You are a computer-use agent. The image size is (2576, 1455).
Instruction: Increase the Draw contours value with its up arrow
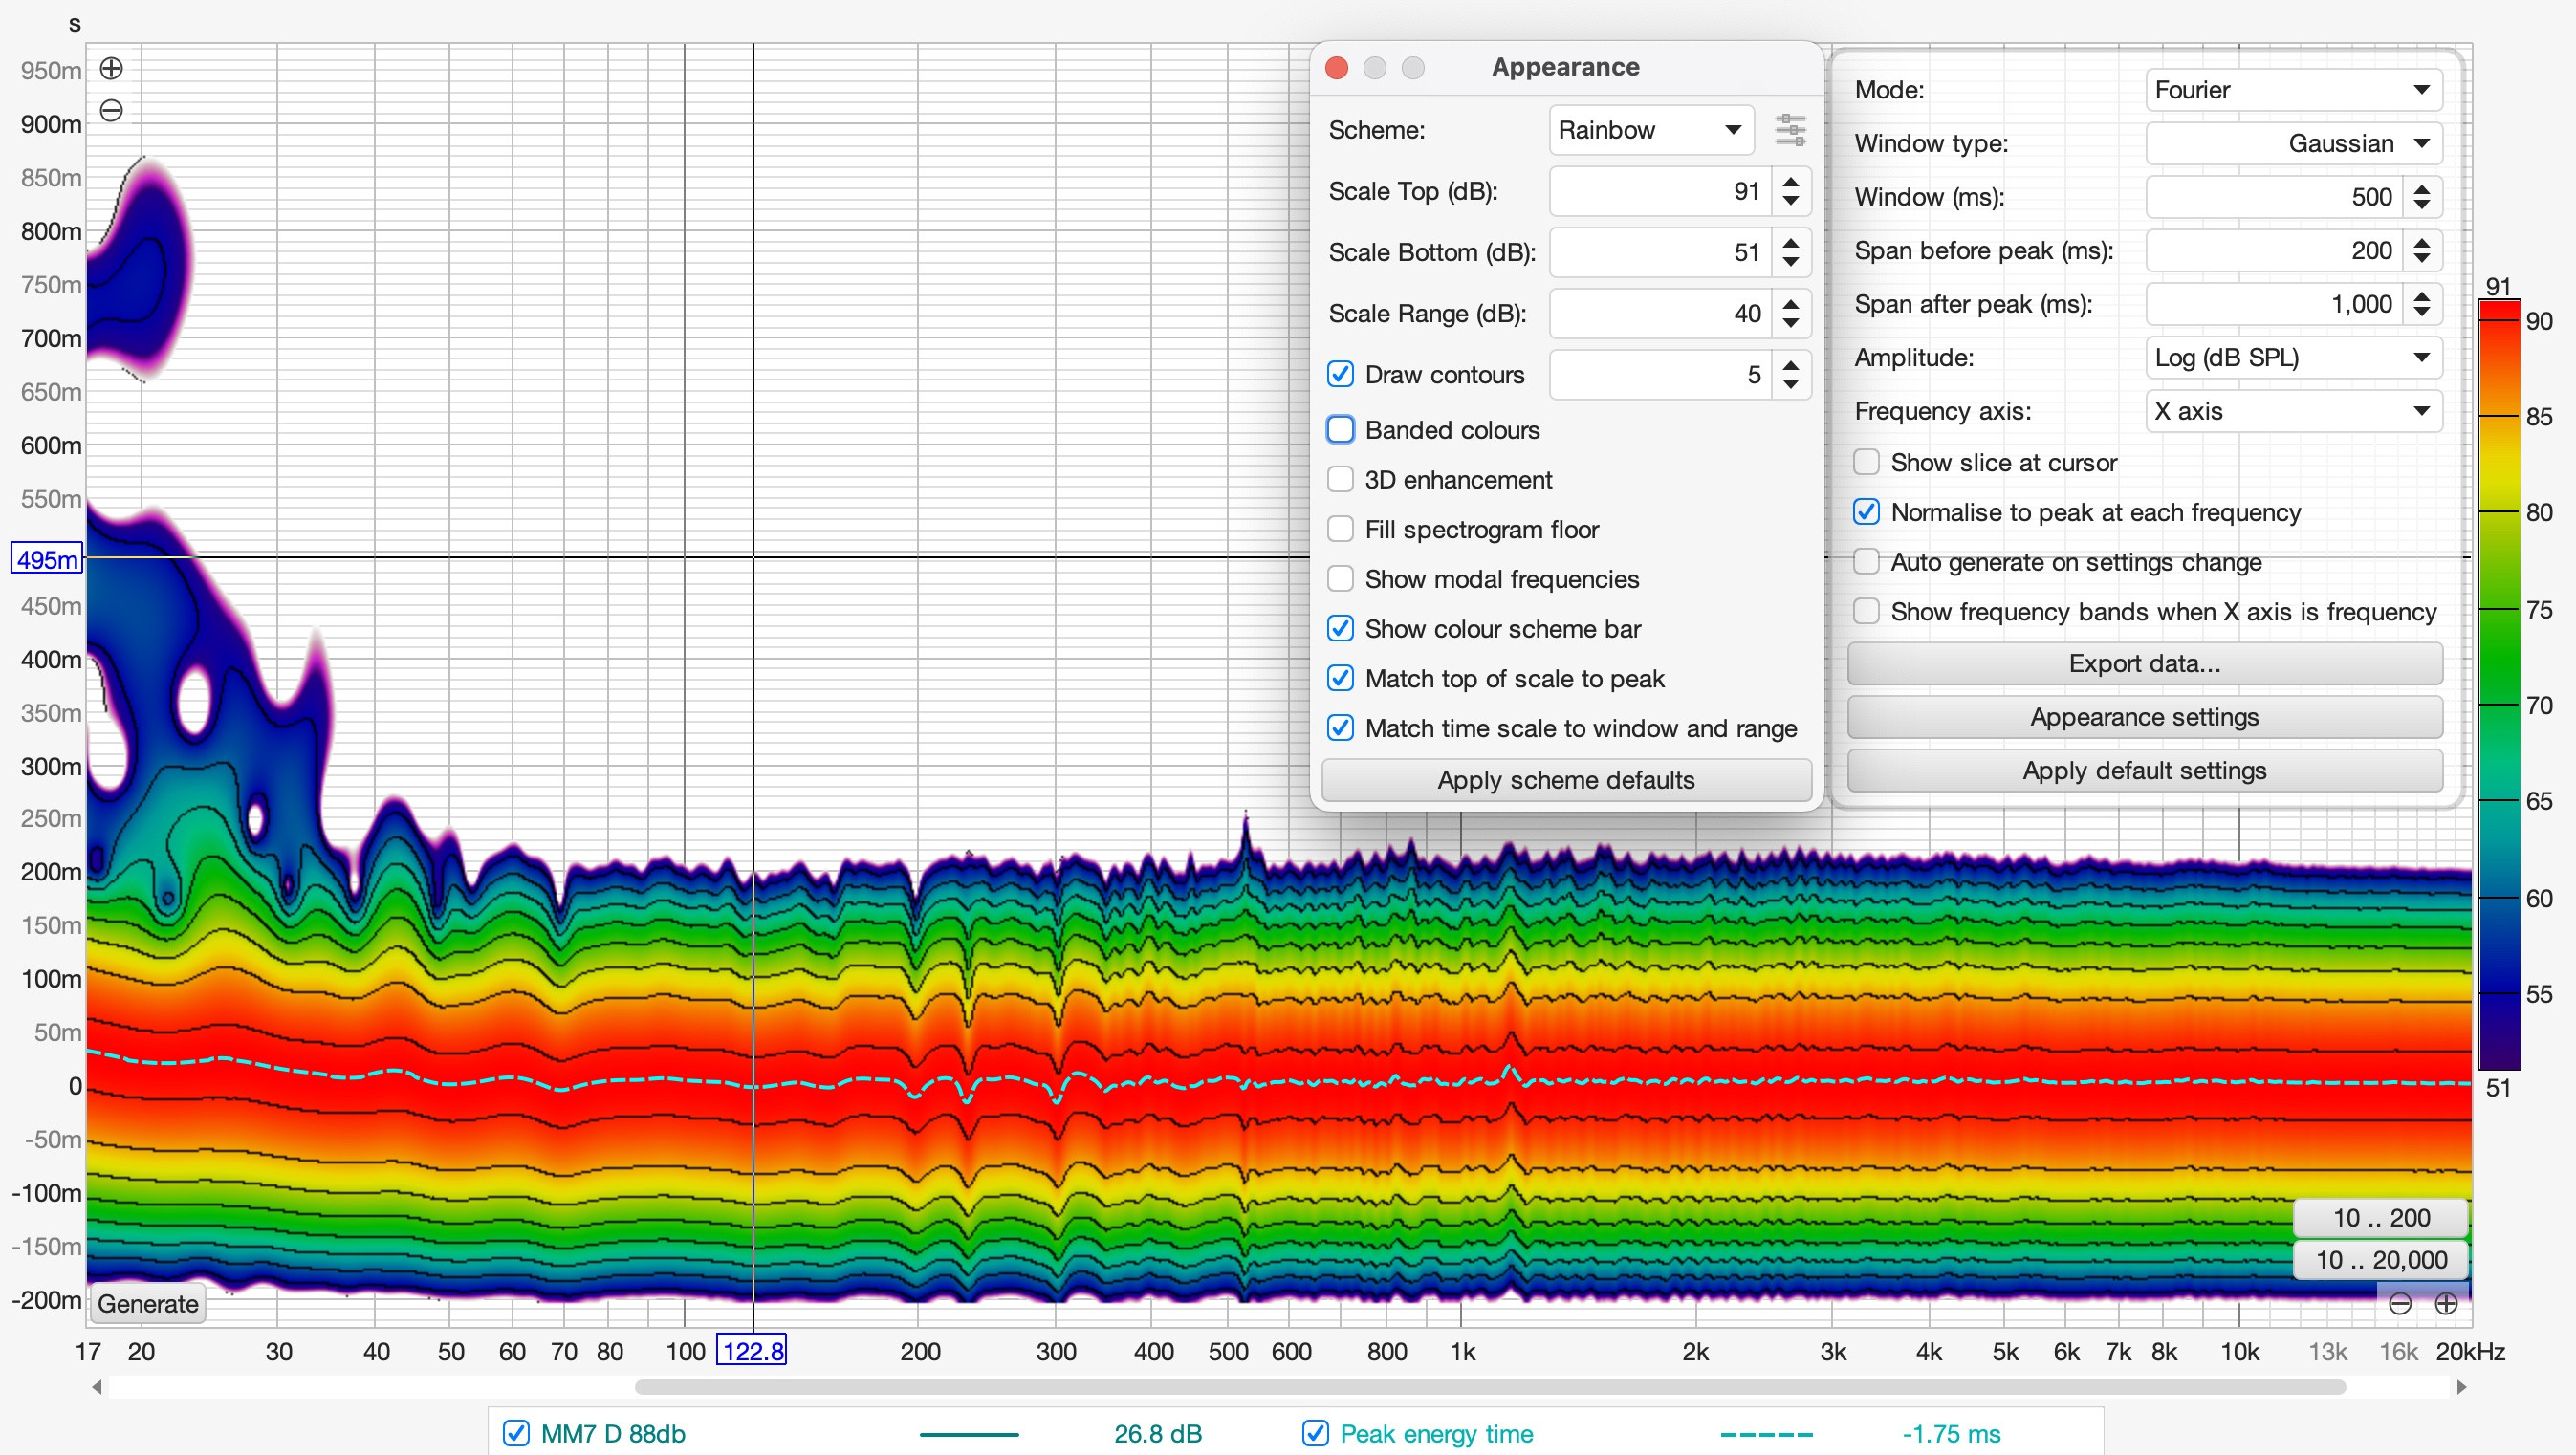(x=1791, y=365)
